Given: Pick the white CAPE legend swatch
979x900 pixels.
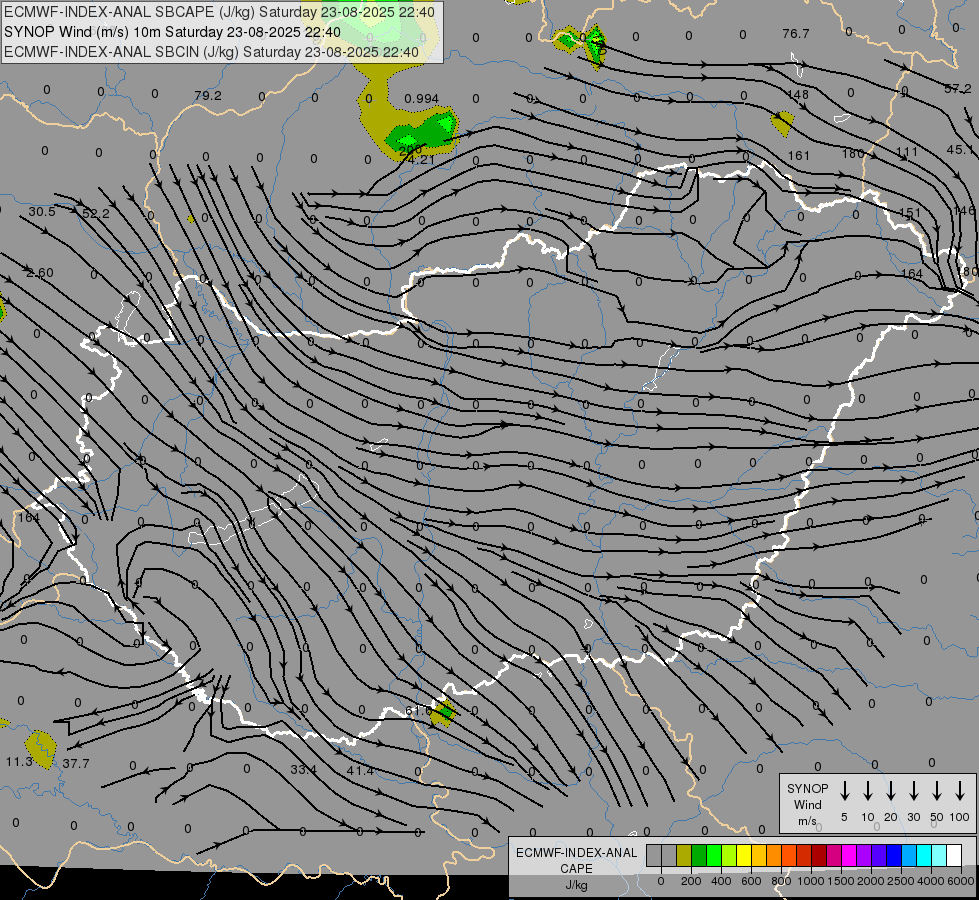Looking at the screenshot, I should pos(953,856).
